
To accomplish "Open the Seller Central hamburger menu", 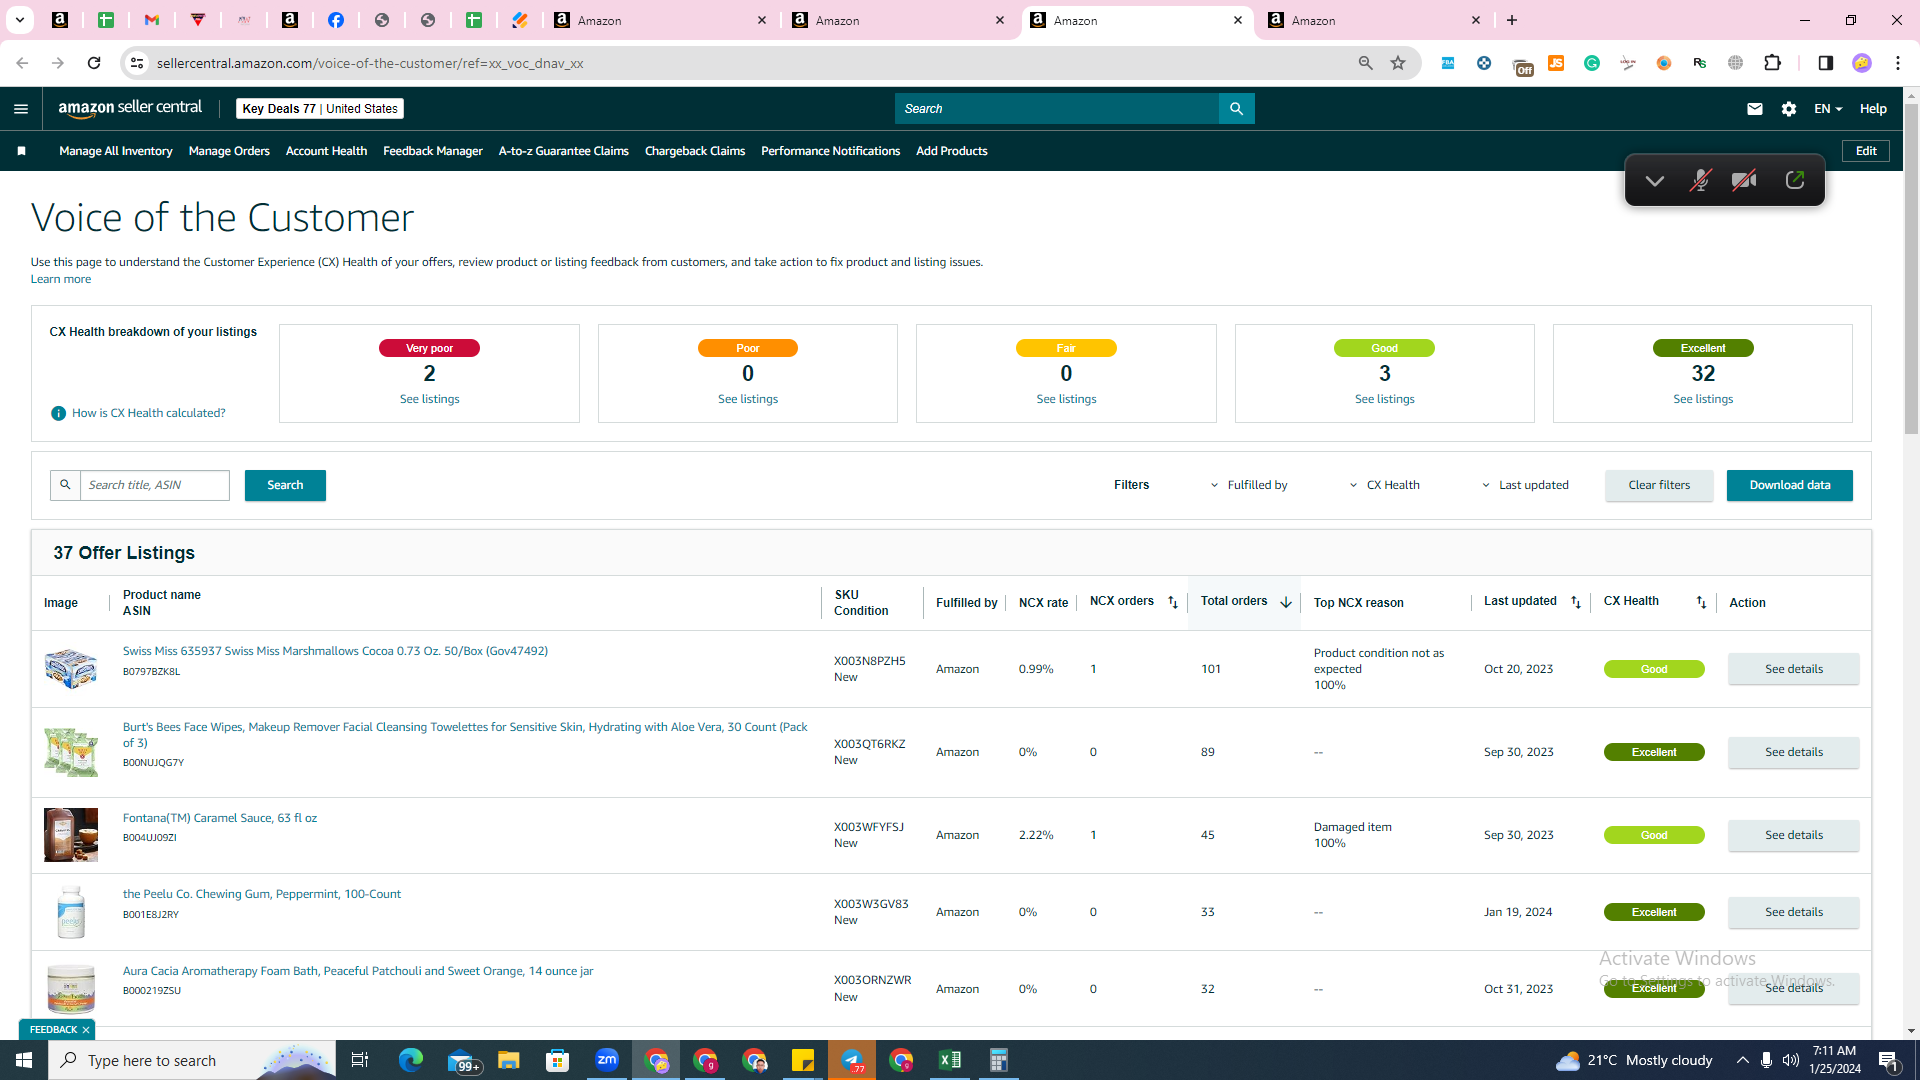I will [21, 109].
